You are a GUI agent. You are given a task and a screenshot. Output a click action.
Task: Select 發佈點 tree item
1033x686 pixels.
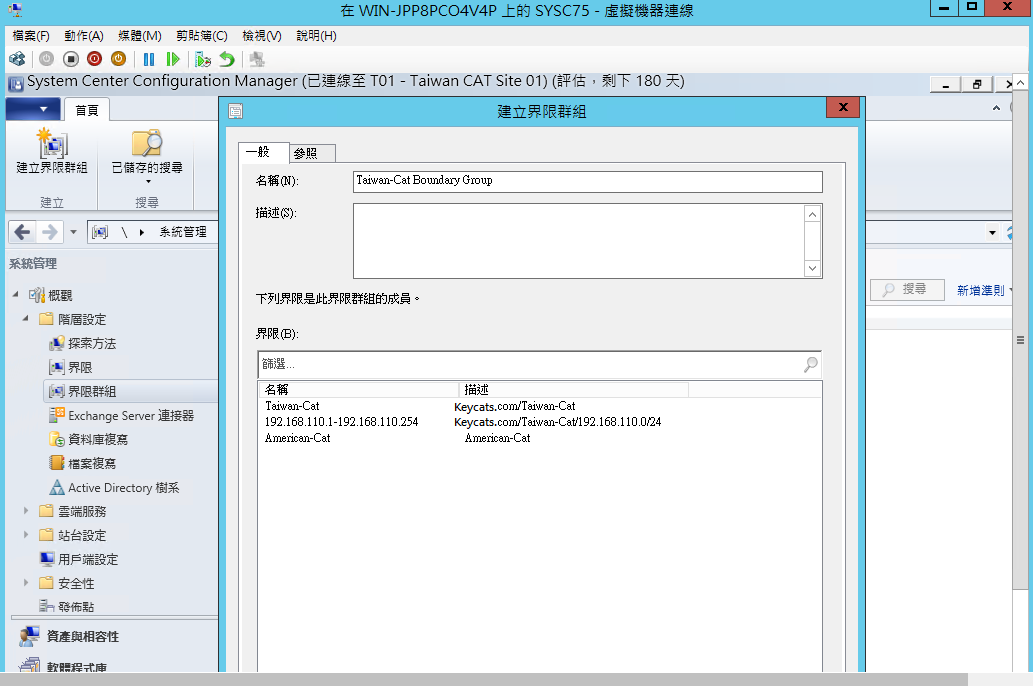click(x=67, y=607)
